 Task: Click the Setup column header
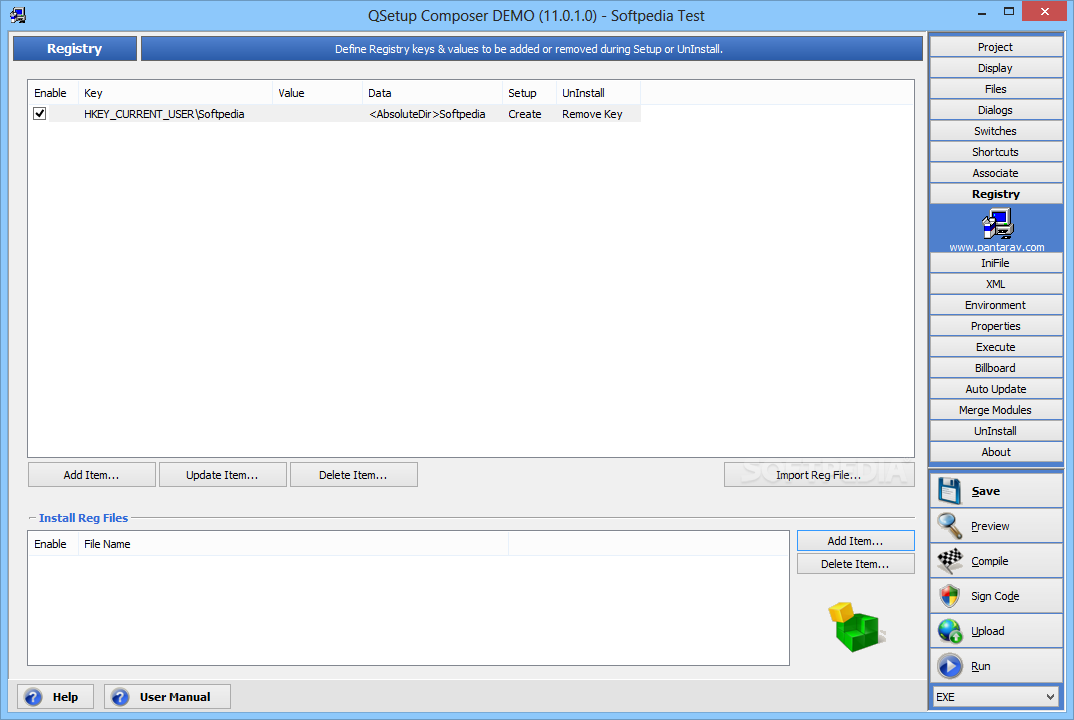click(529, 92)
